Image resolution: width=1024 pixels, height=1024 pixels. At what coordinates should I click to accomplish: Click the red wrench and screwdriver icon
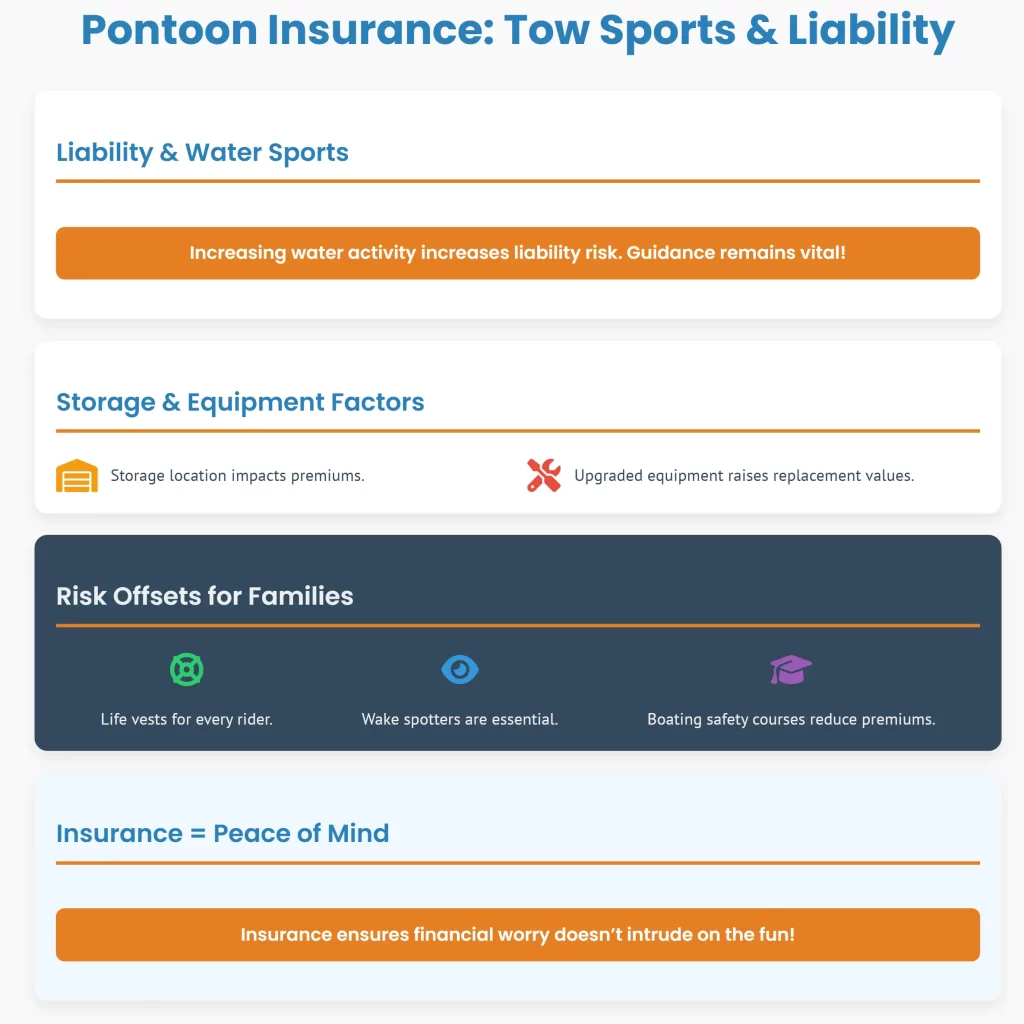[x=544, y=475]
